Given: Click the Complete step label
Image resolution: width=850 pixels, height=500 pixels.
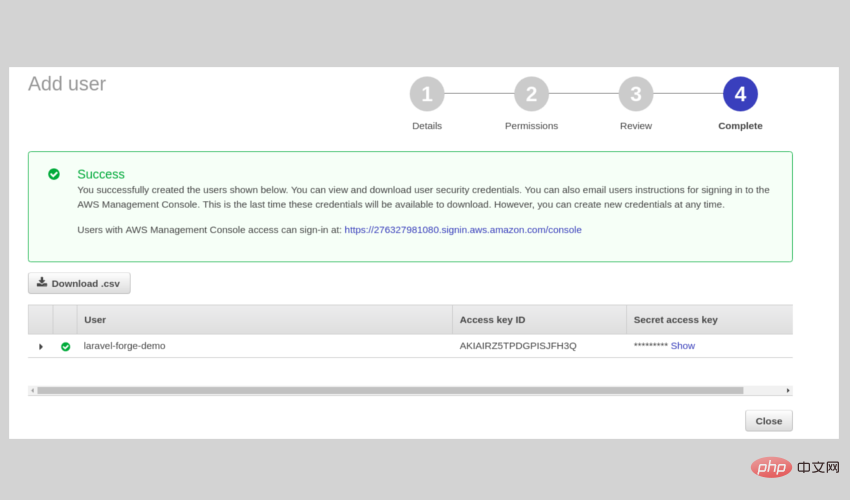Looking at the screenshot, I should click(x=740, y=126).
